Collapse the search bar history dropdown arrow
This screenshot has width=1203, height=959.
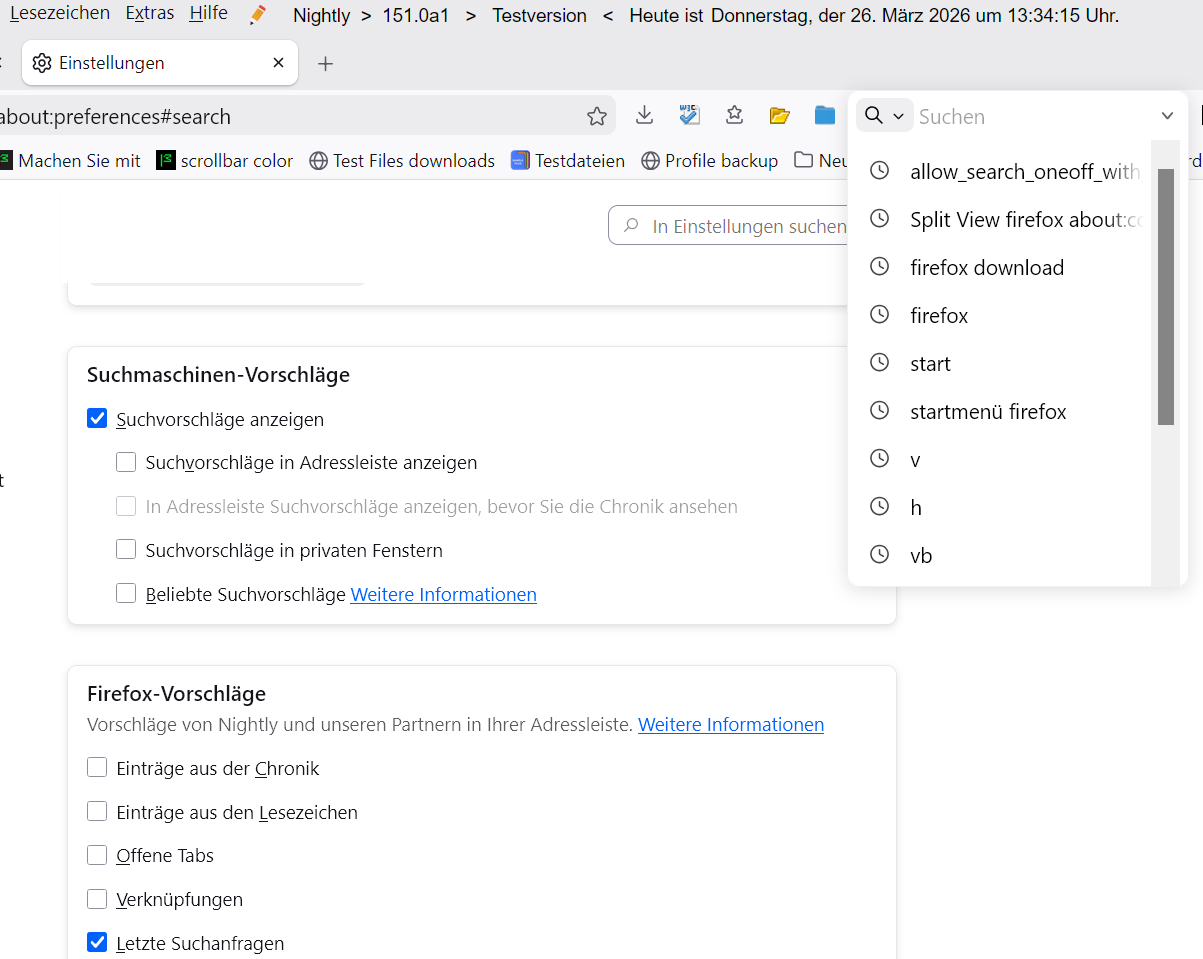[1167, 116]
